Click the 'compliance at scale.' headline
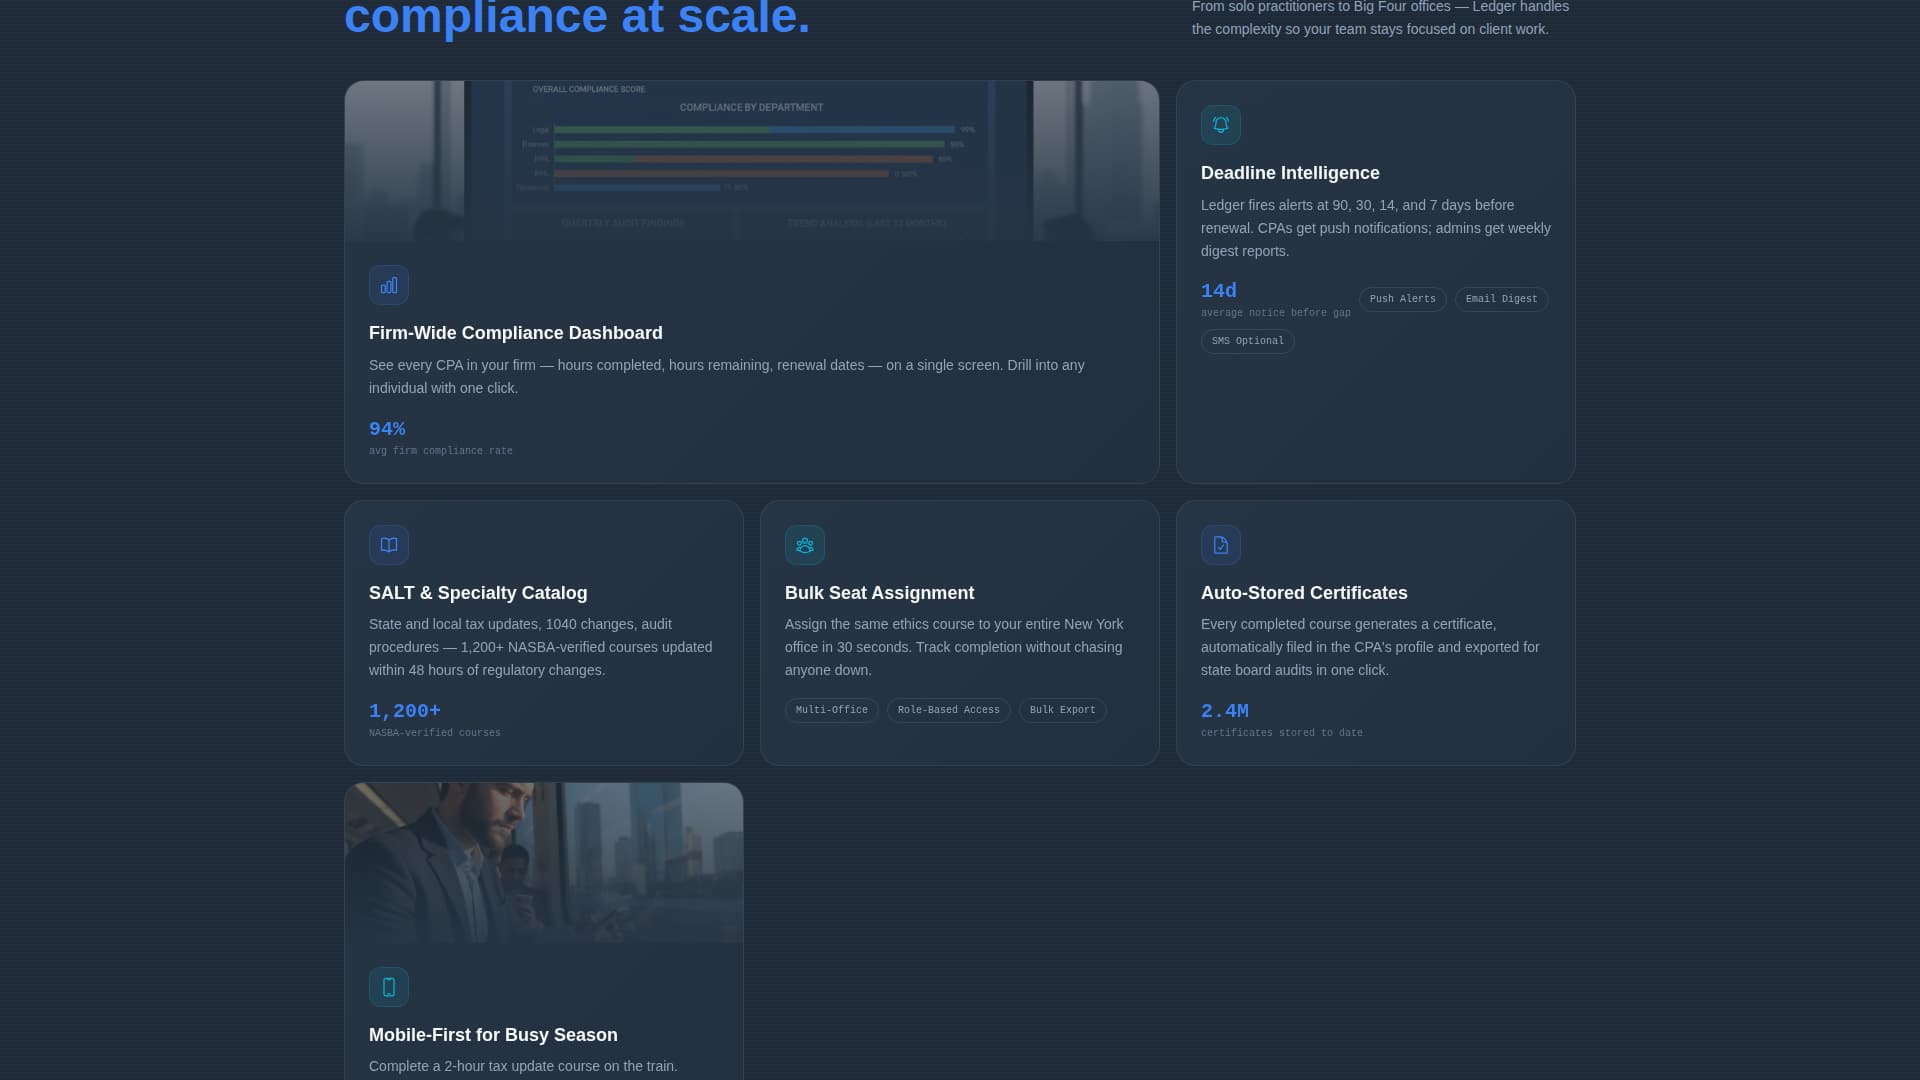This screenshot has height=1080, width=1920. click(577, 18)
